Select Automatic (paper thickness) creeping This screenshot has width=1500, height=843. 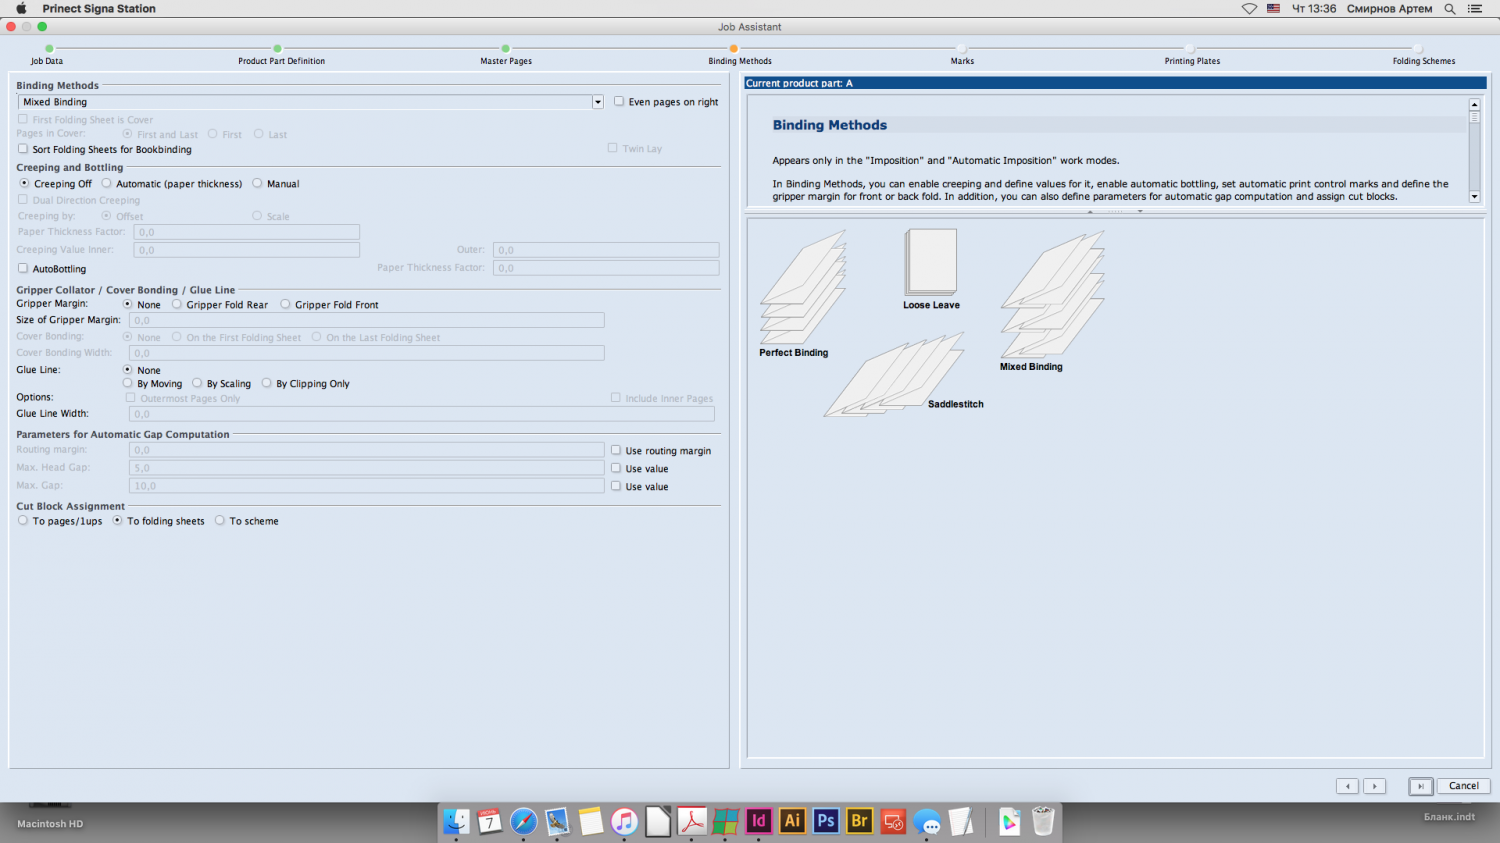(x=107, y=183)
